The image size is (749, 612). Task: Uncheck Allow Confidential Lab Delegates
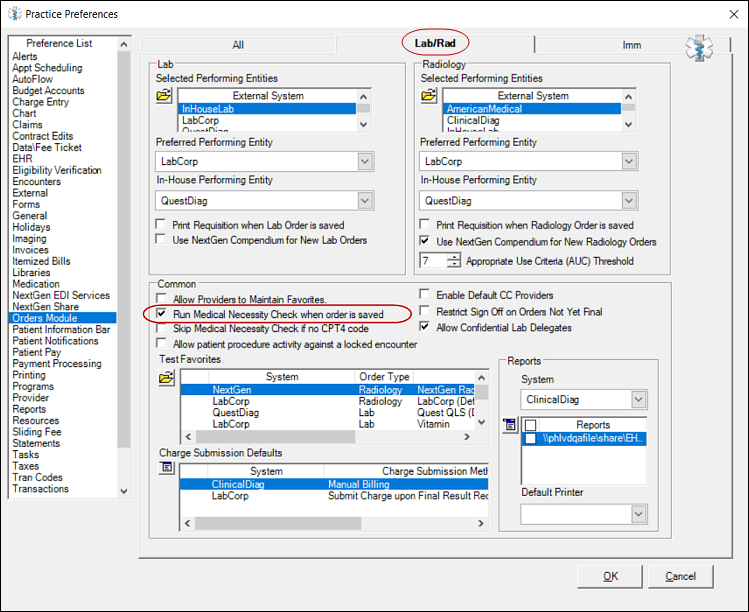(x=424, y=326)
